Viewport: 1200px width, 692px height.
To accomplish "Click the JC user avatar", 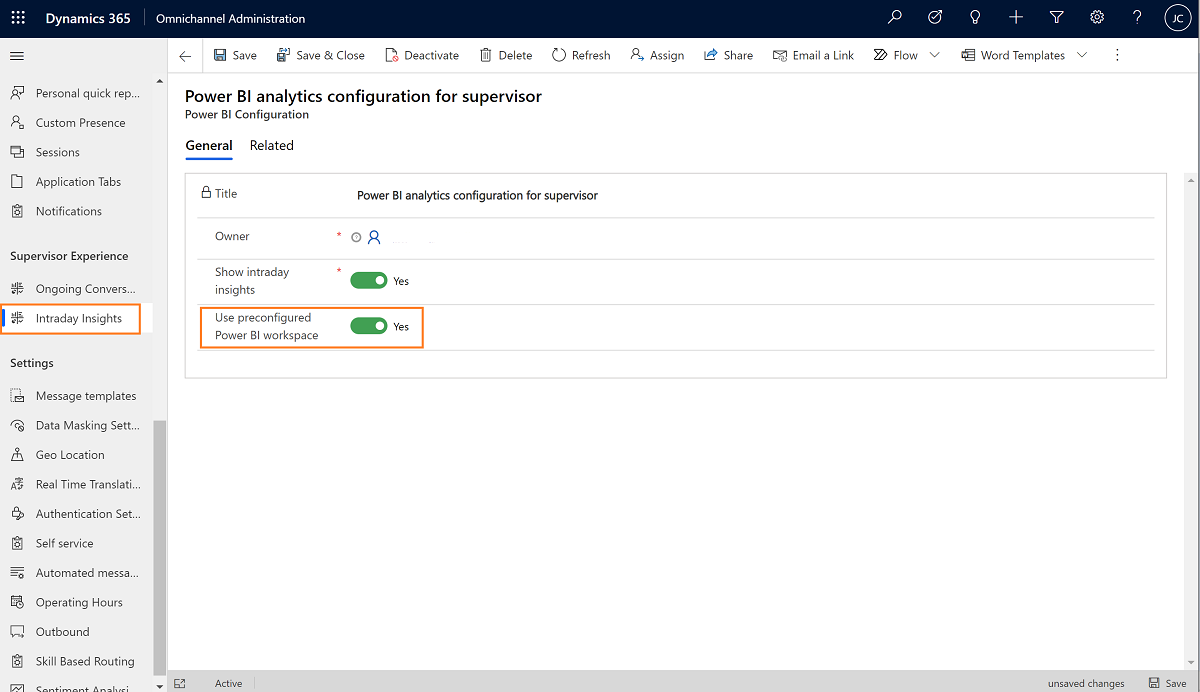I will (1177, 17).
